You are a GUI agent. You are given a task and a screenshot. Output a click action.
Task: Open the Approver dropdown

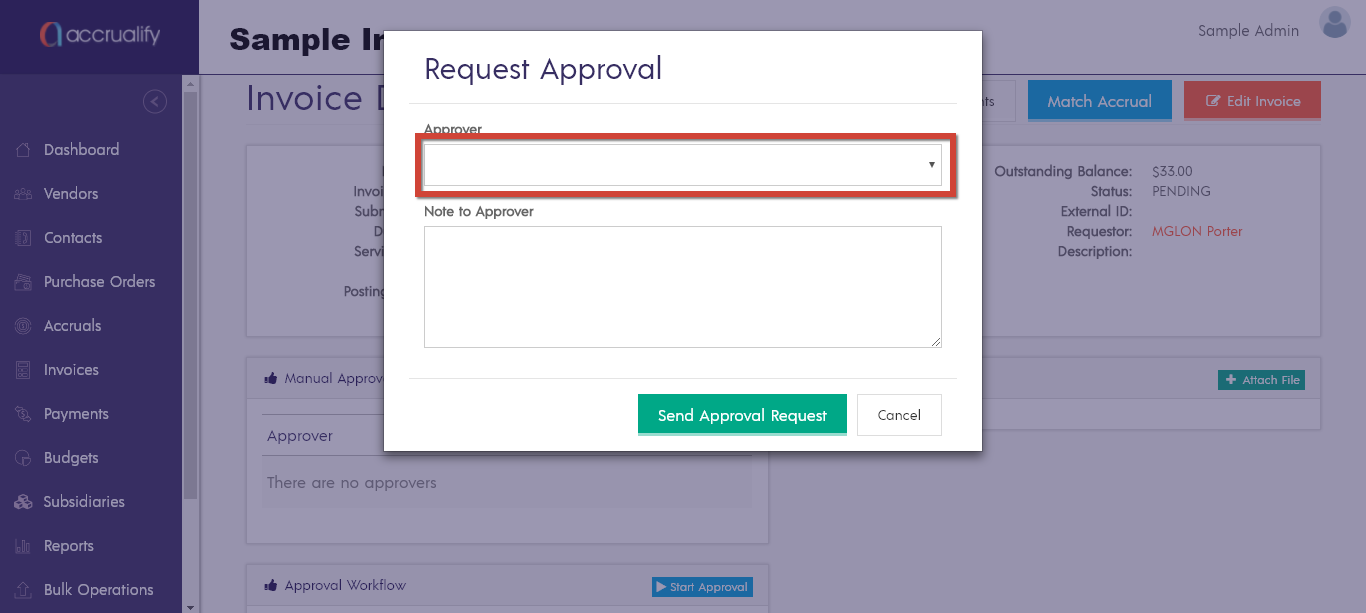683,165
